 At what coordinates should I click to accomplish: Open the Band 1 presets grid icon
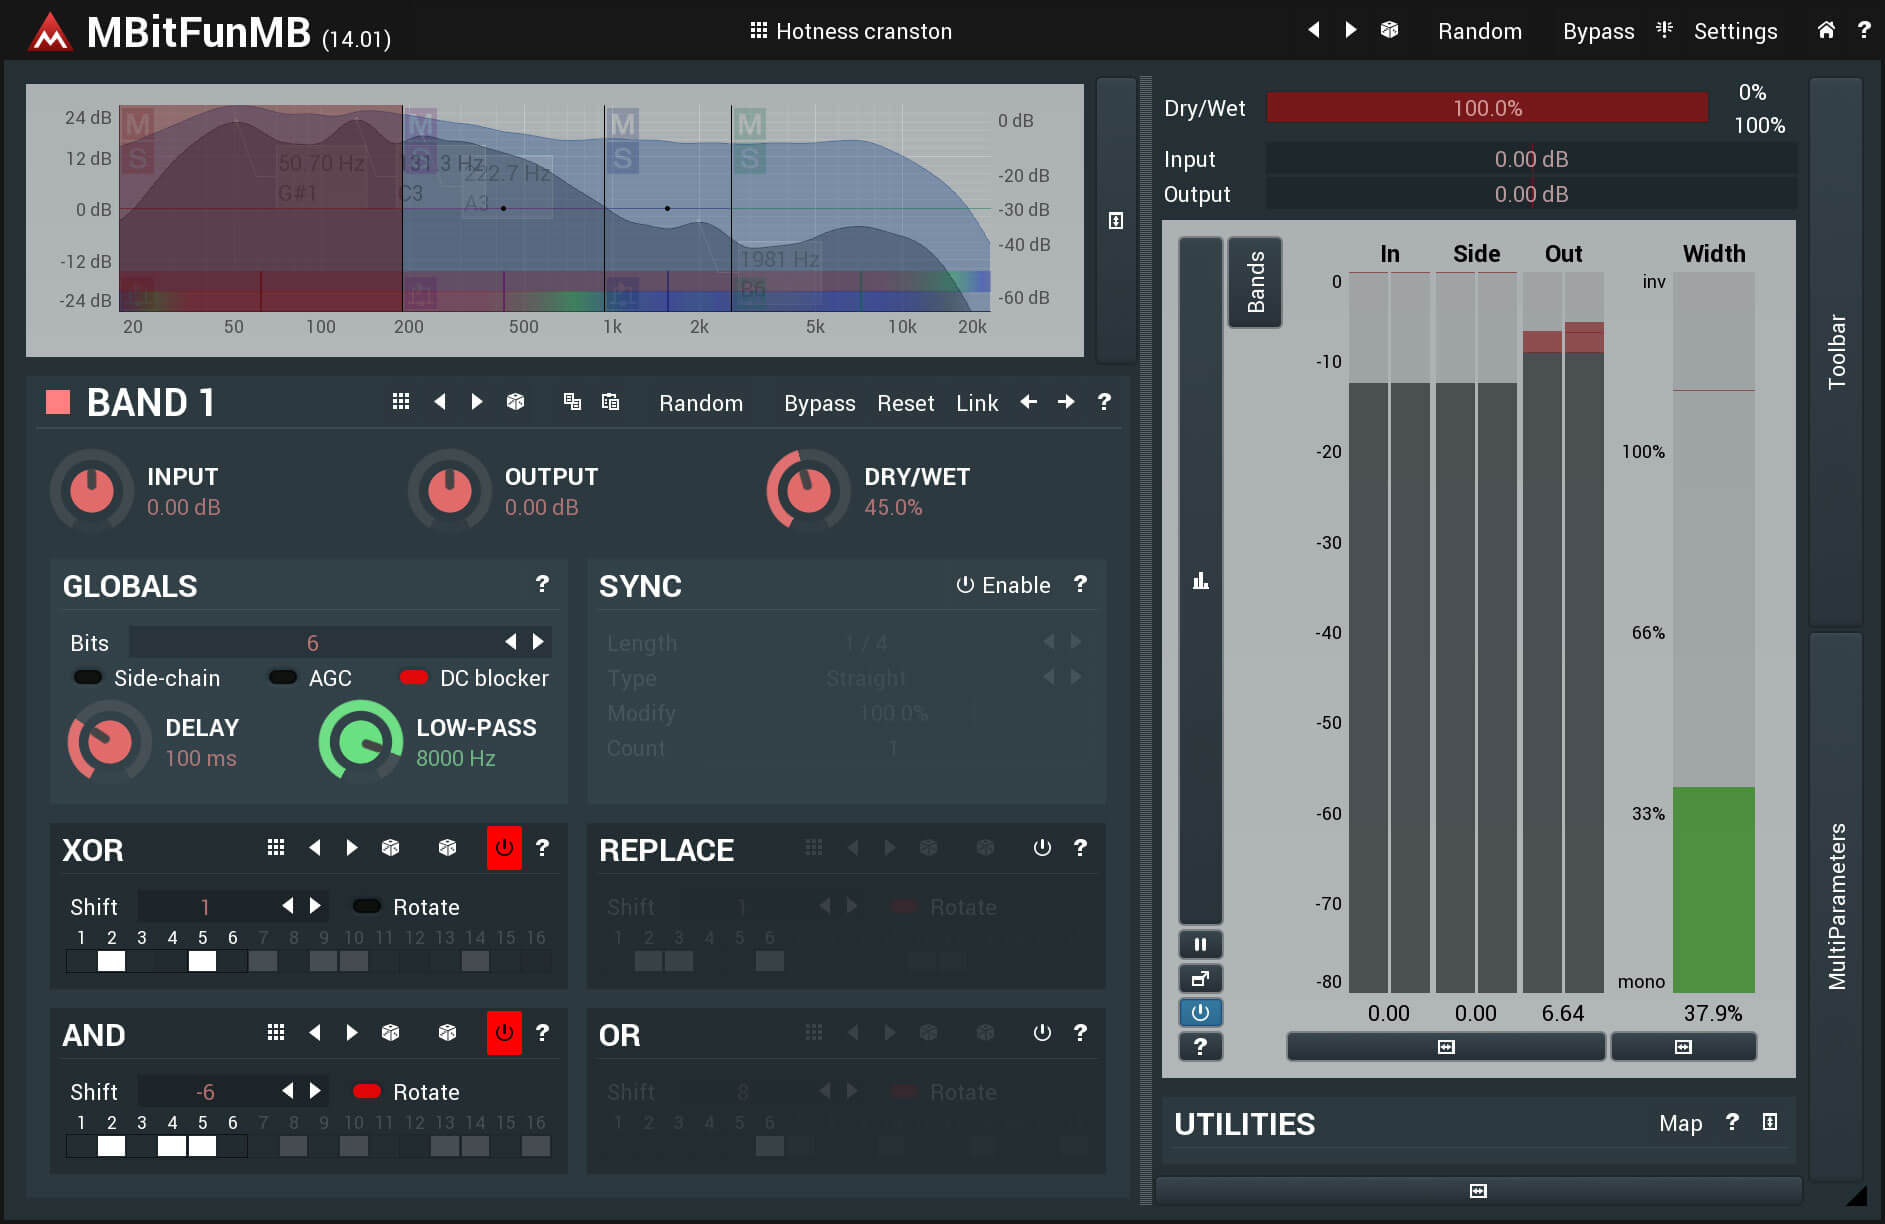401,402
